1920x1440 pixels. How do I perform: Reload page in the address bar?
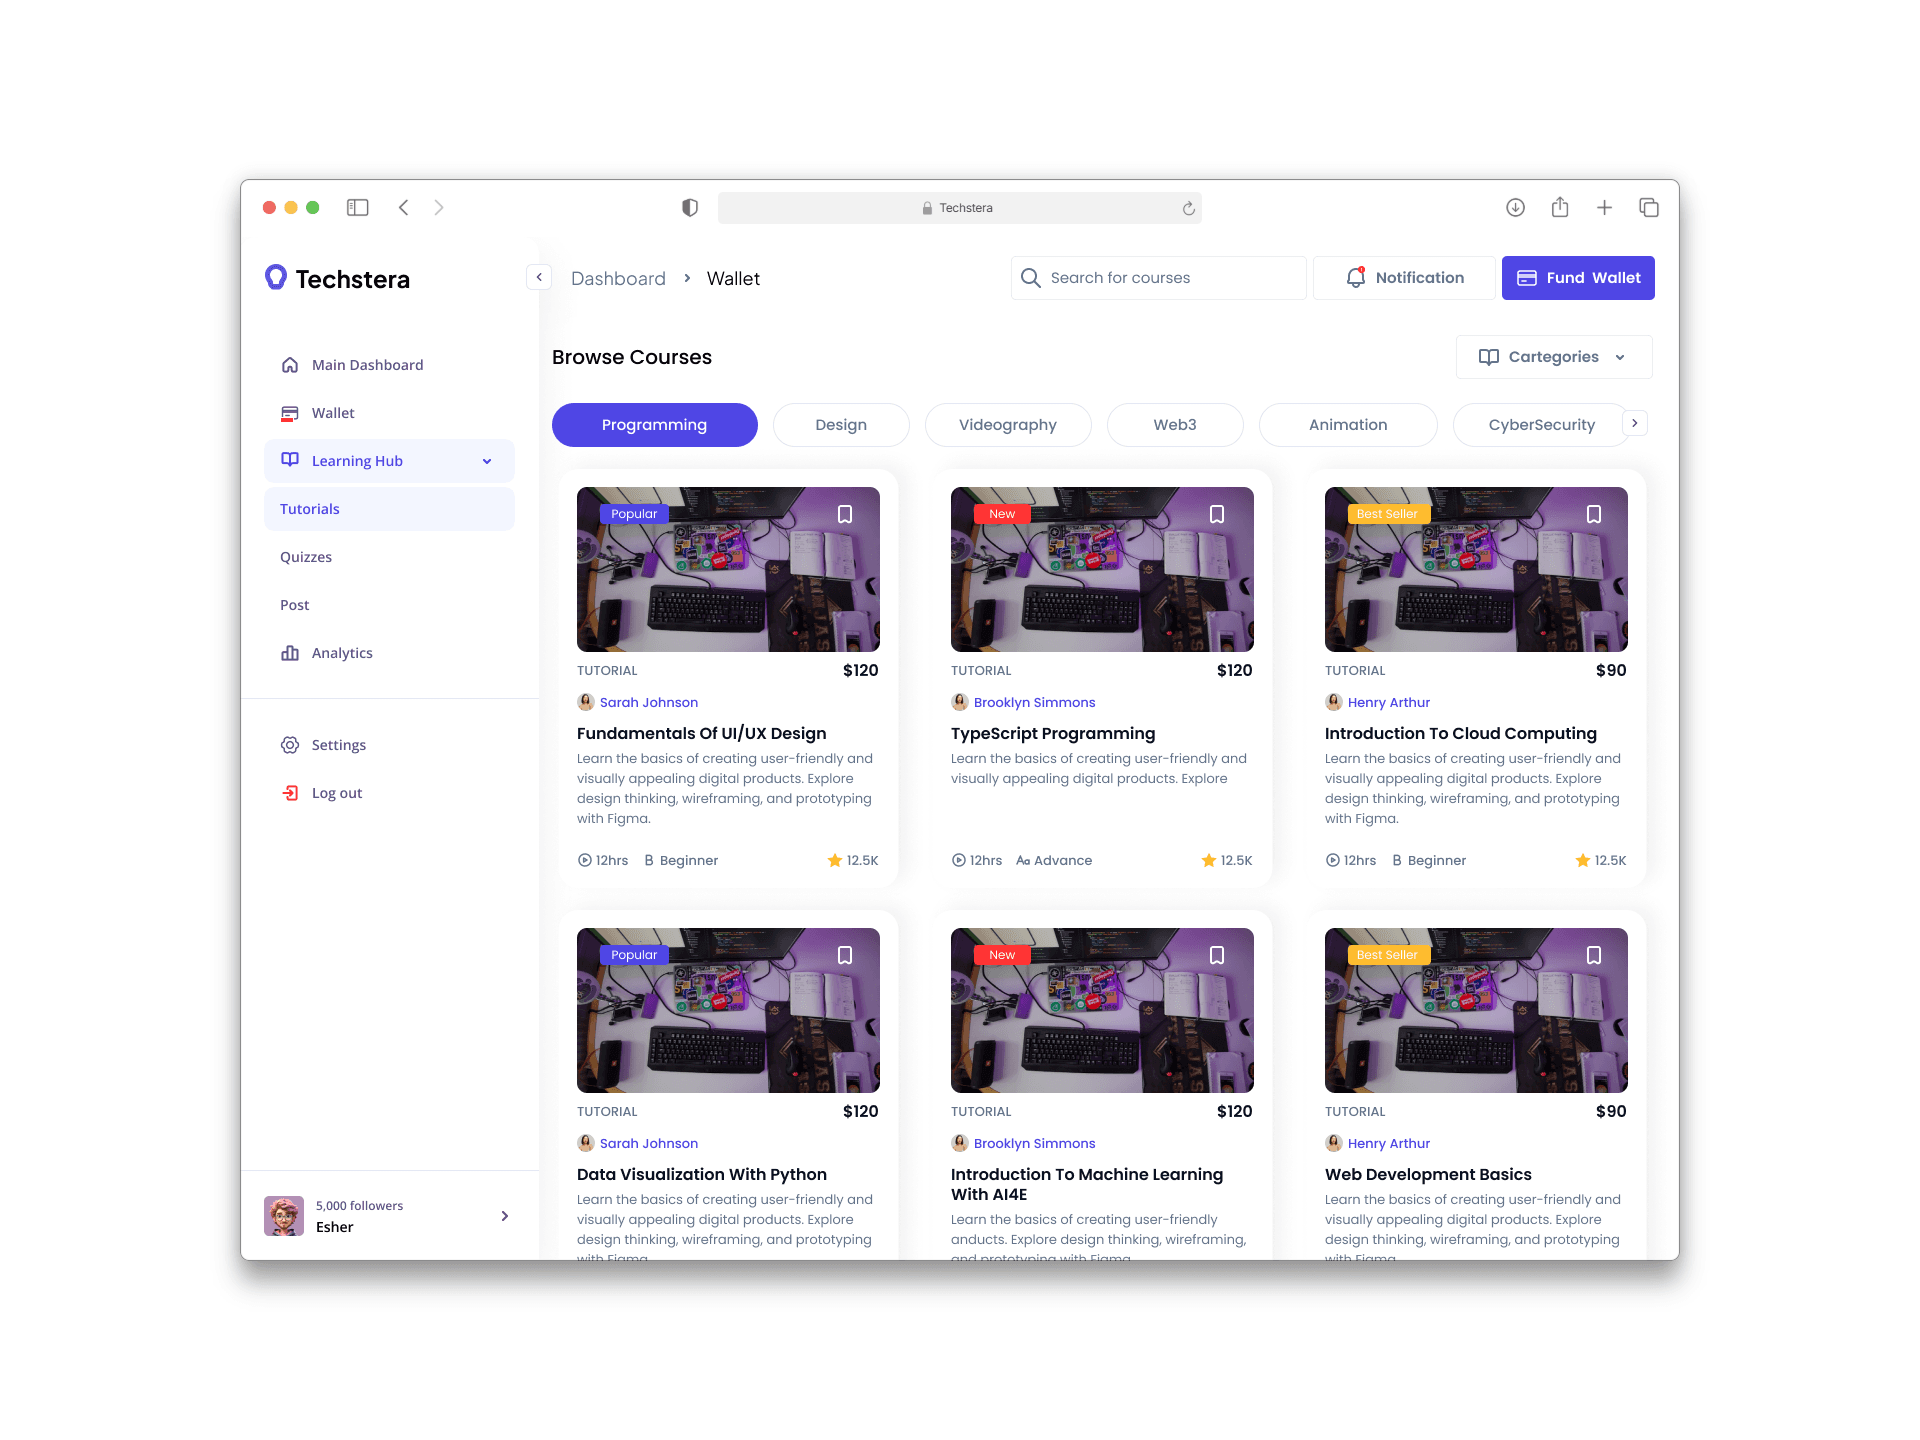point(1188,208)
